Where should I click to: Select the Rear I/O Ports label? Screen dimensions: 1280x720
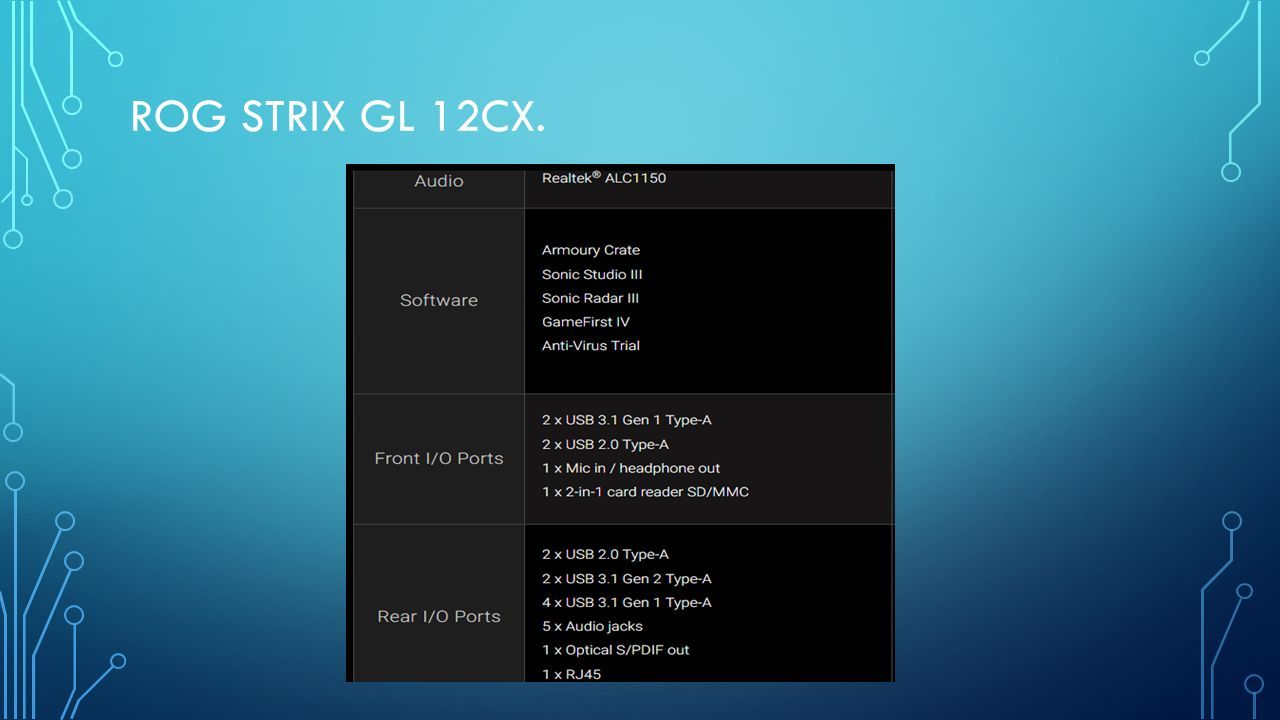439,616
